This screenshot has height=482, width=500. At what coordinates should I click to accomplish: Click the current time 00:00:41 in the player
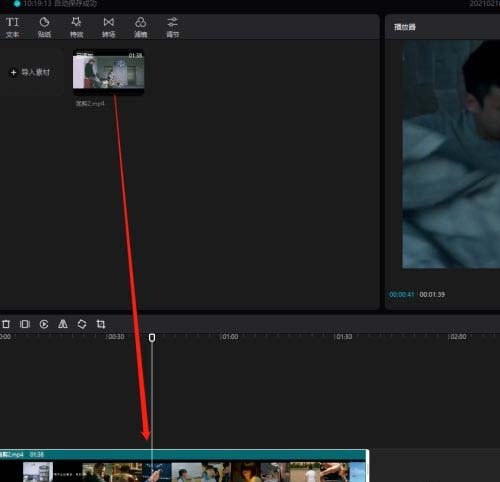click(401, 295)
